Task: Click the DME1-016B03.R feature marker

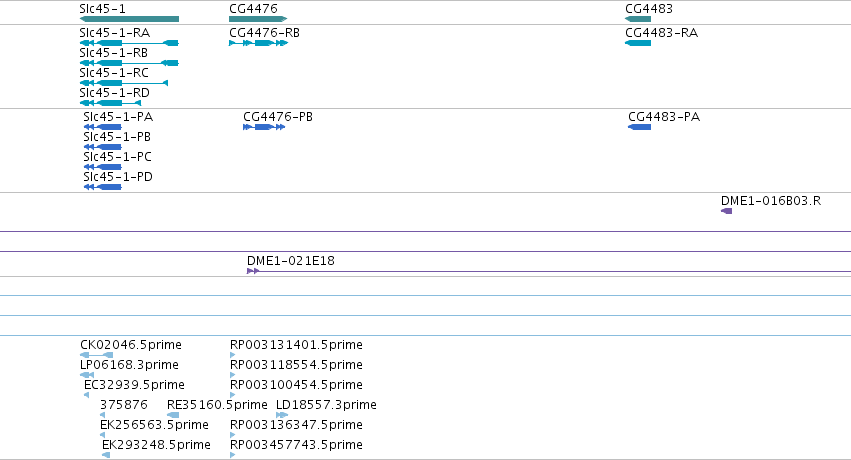Action: 726,211
